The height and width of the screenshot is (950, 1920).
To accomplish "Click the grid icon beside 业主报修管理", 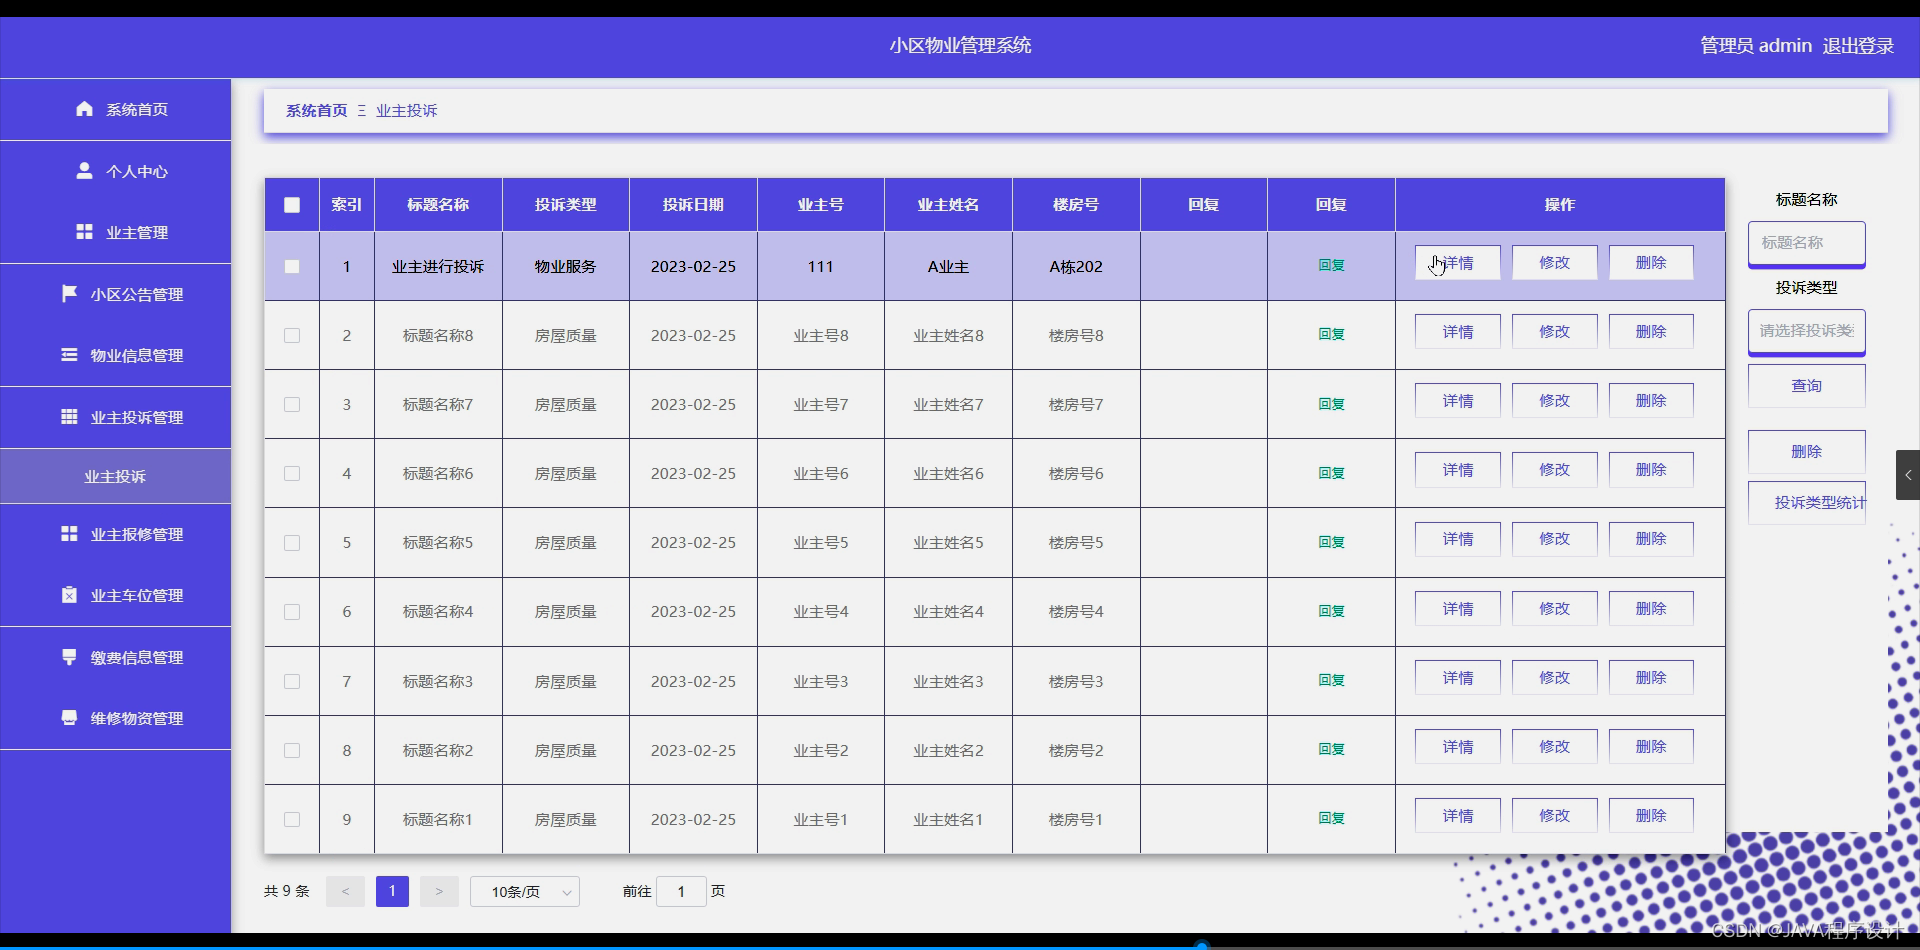I will click(69, 534).
